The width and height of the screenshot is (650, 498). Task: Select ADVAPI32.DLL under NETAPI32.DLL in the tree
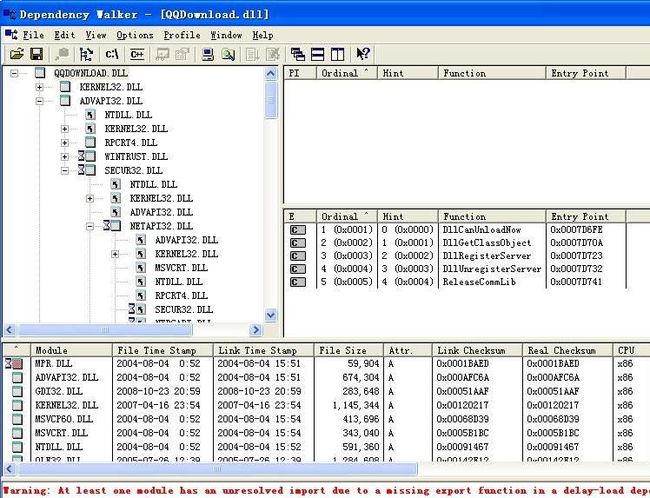pyautogui.click(x=187, y=240)
